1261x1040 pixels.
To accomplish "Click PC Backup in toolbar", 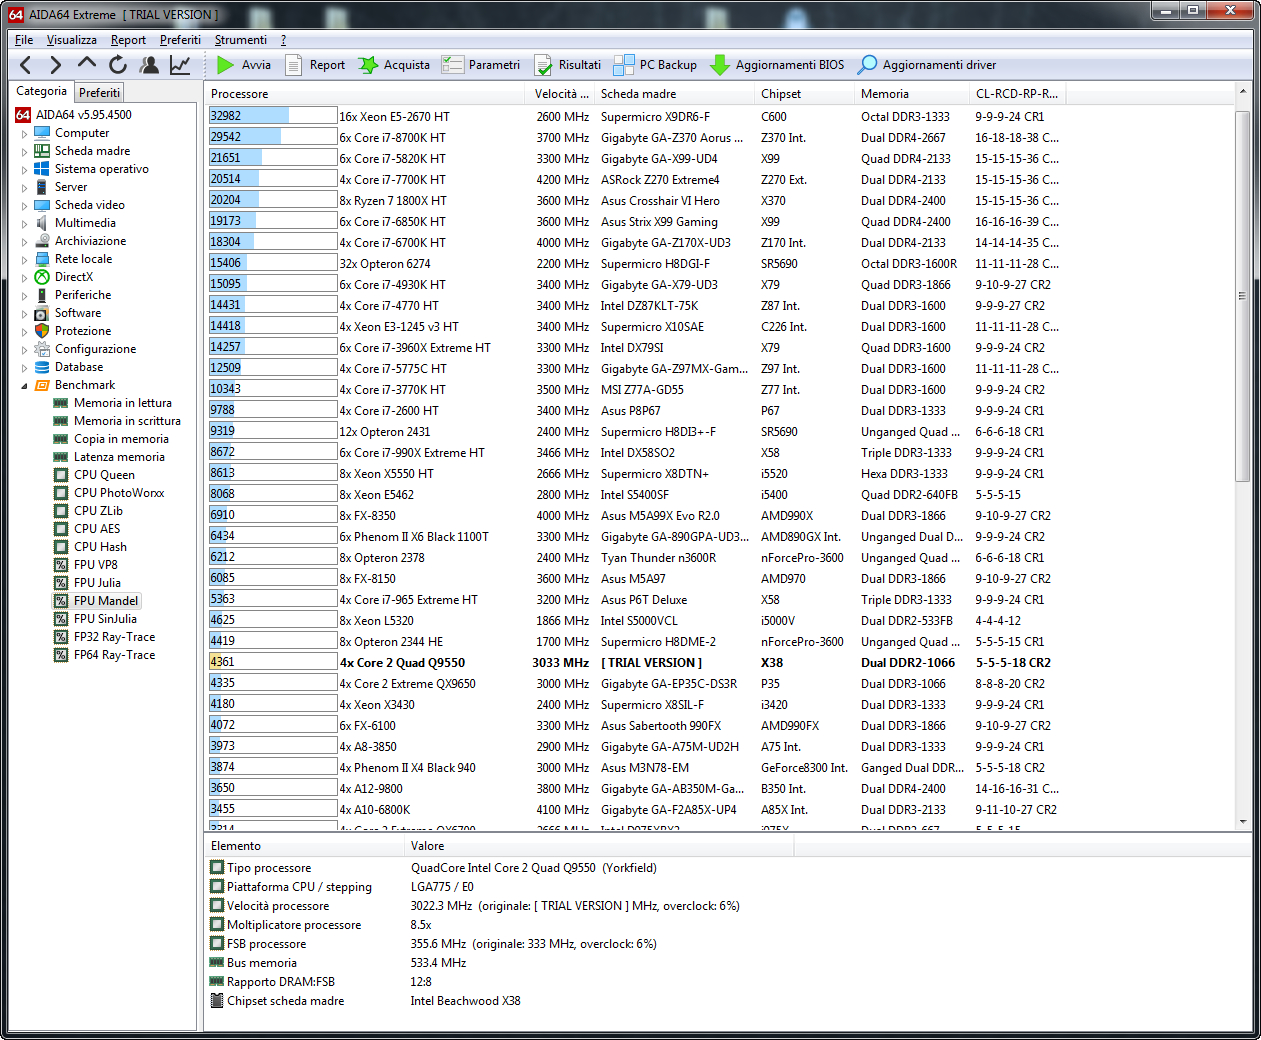I will (655, 65).
